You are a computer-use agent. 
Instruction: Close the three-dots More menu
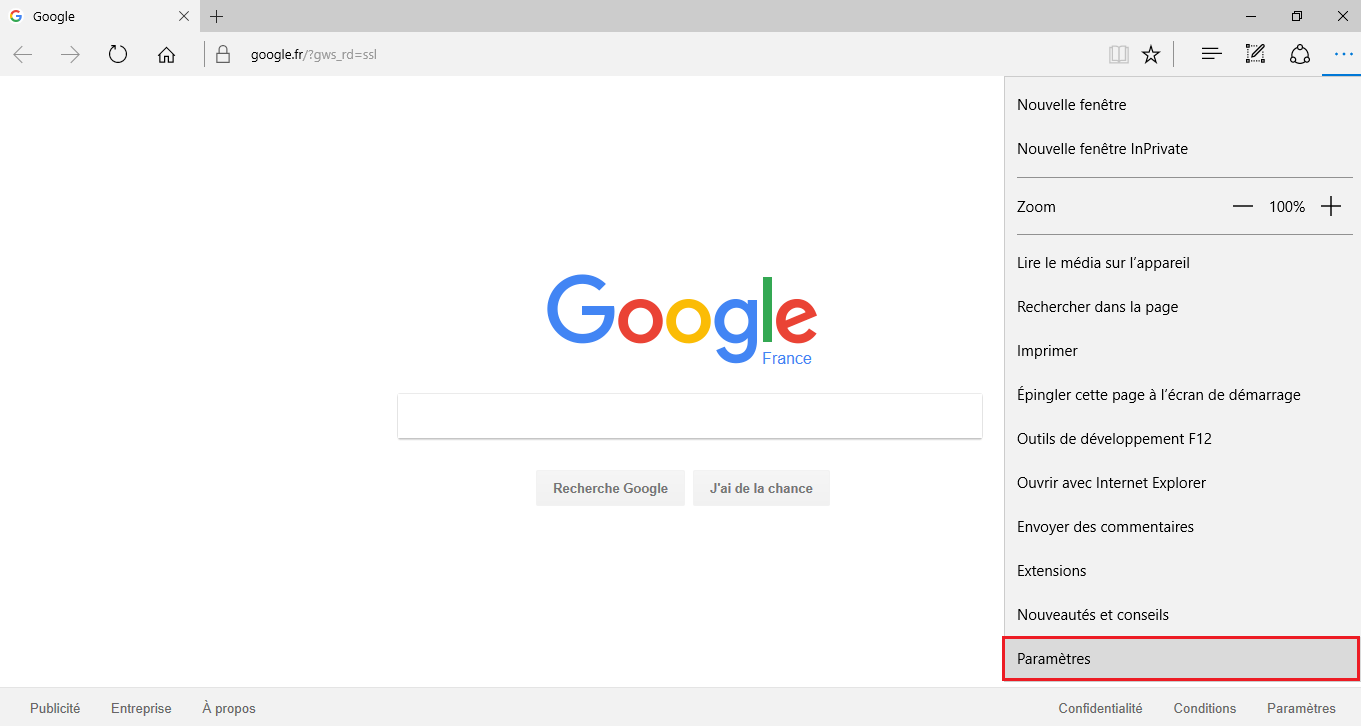pos(1342,54)
